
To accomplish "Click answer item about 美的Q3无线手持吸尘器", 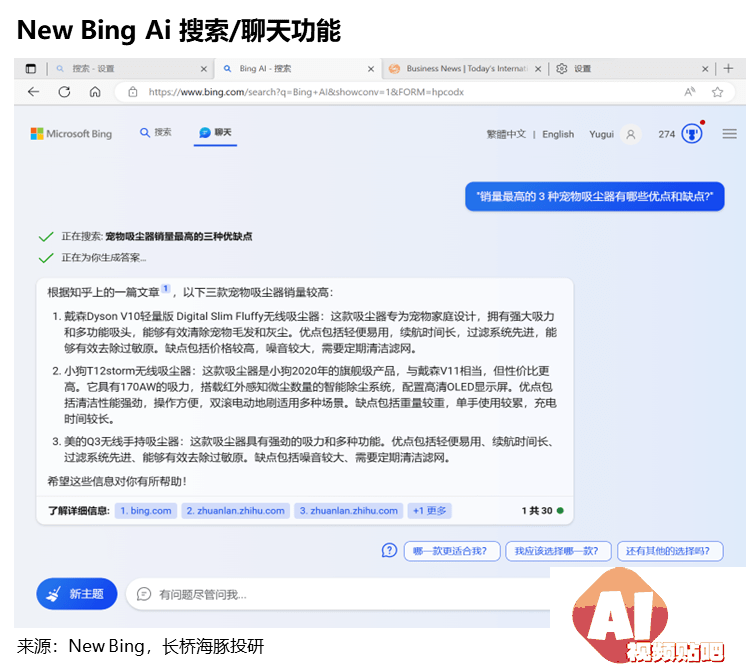I will click(x=304, y=449).
